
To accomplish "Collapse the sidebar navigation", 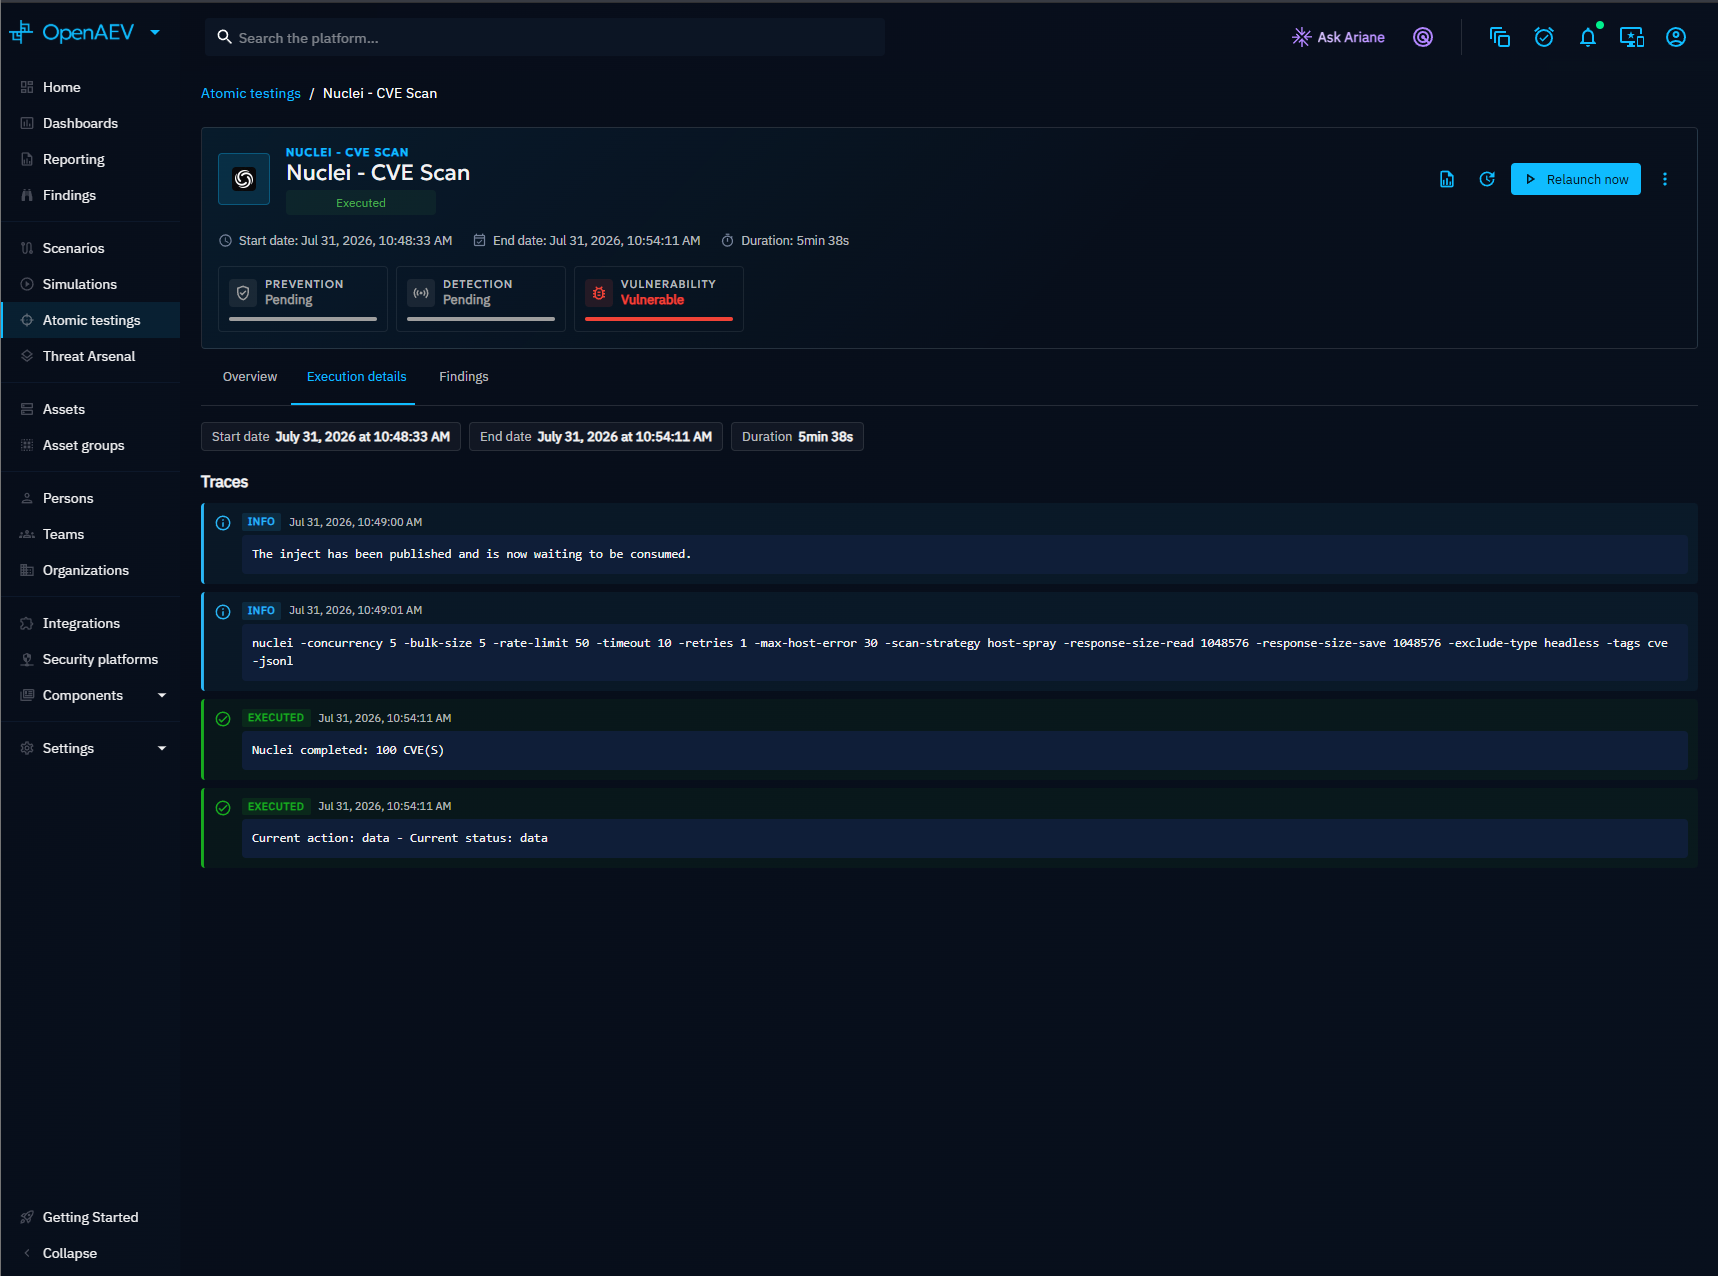I will click(90, 1253).
